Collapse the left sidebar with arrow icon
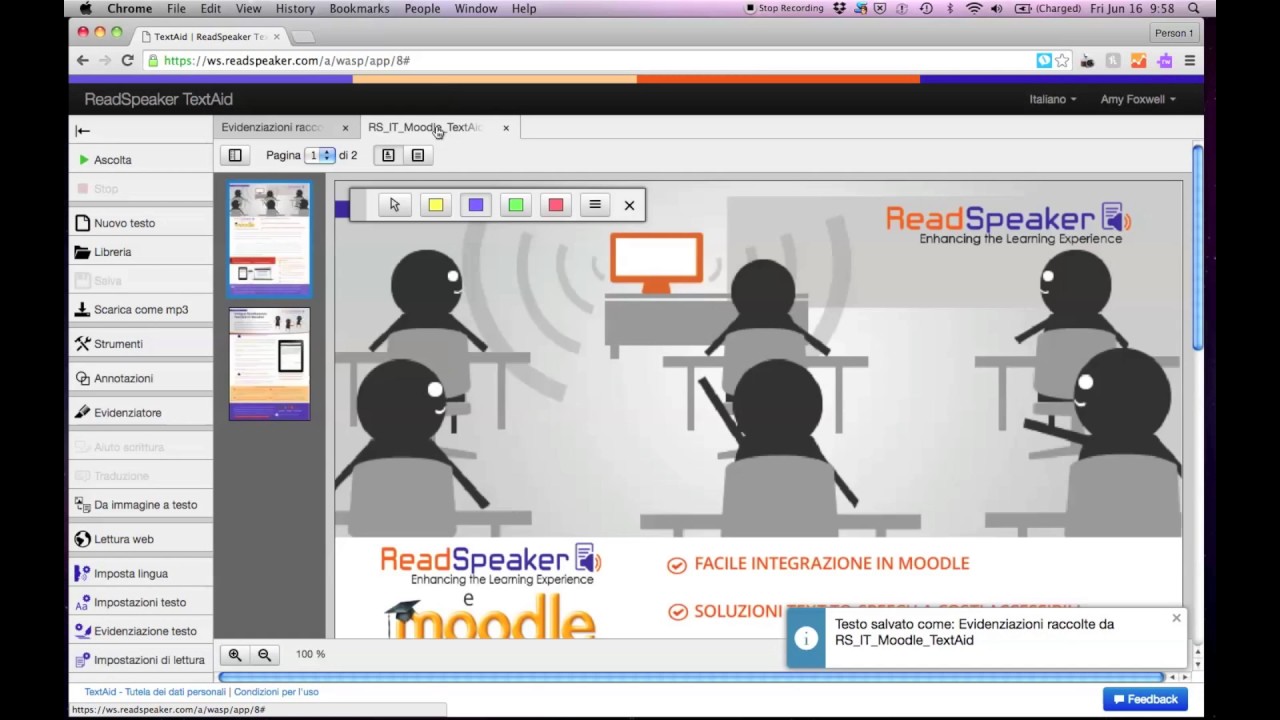 click(83, 130)
